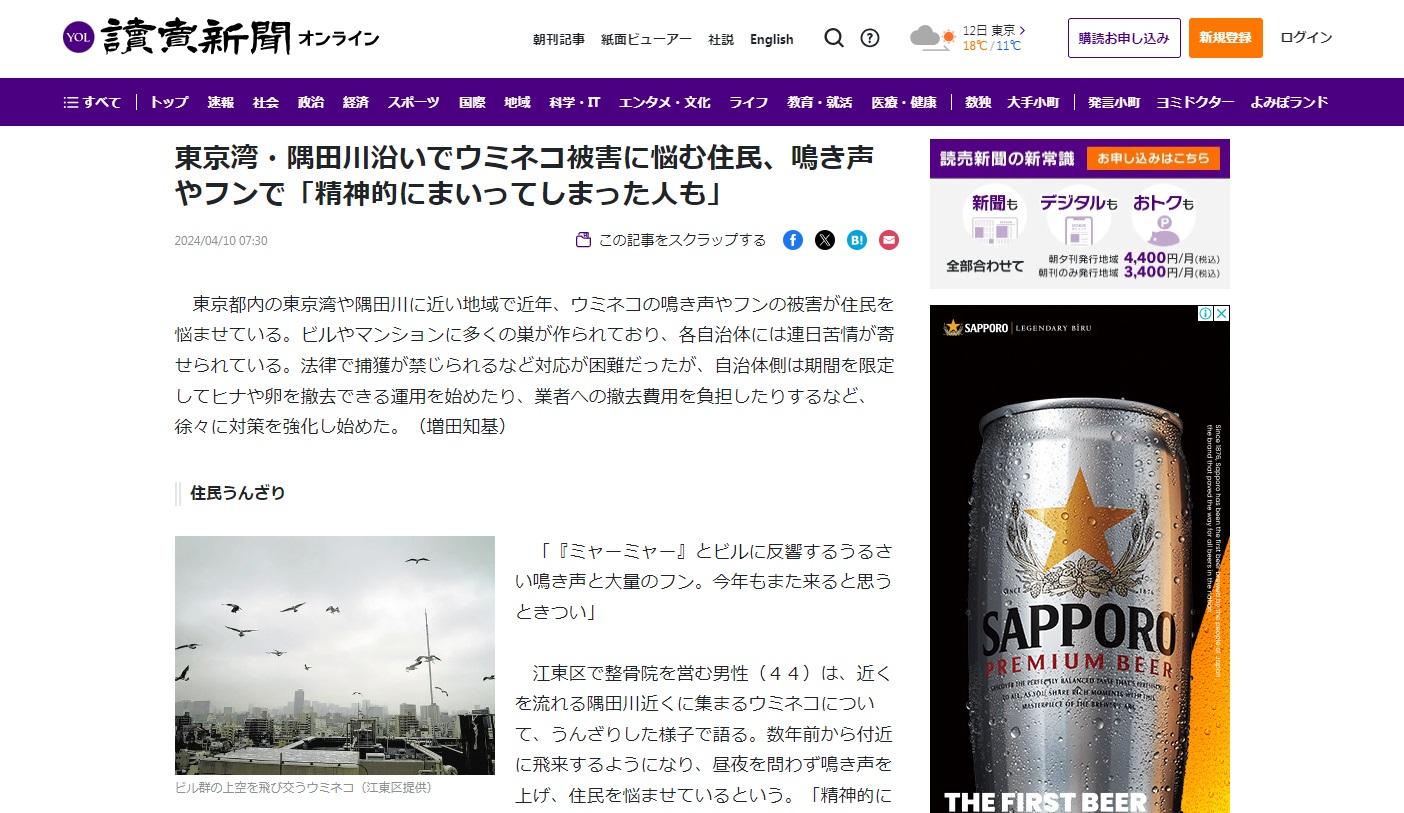Email the article using the envelope icon
The width and height of the screenshot is (1404, 813).
click(x=888, y=240)
